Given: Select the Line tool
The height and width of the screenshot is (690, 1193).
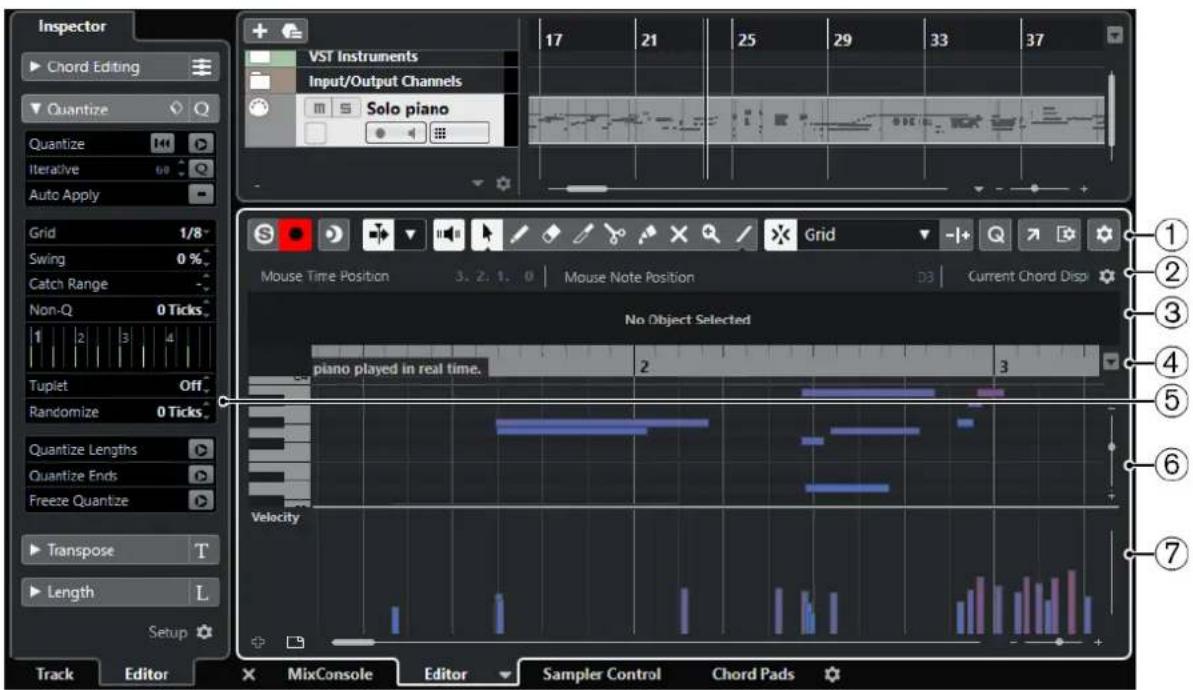Looking at the screenshot, I should (x=743, y=234).
